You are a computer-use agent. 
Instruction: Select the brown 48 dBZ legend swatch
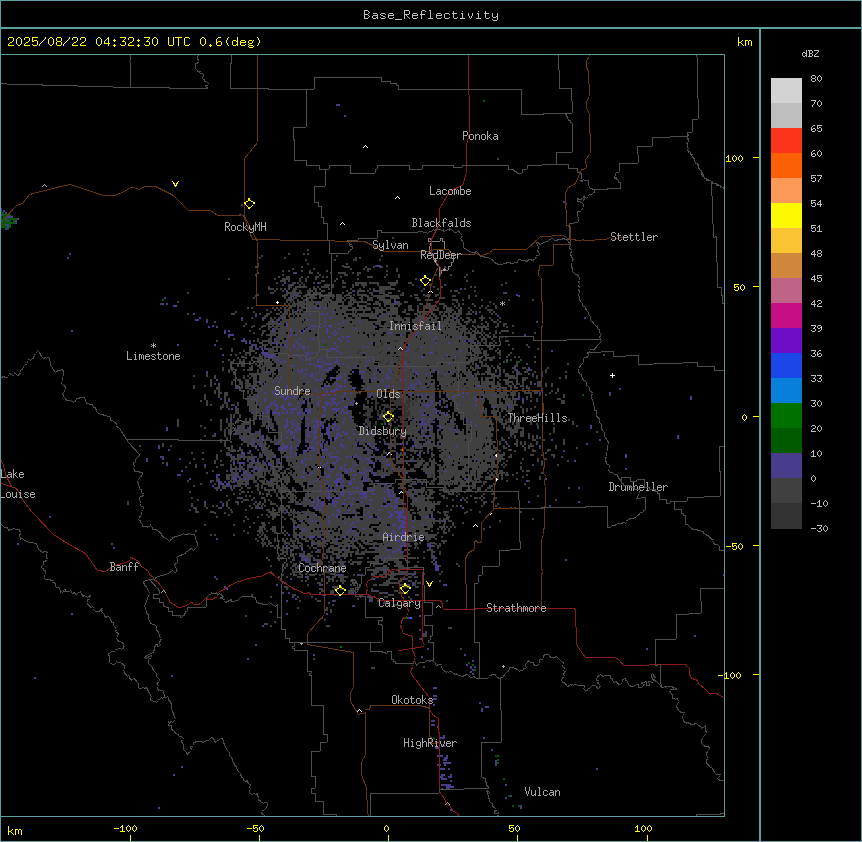pyautogui.click(x=786, y=265)
